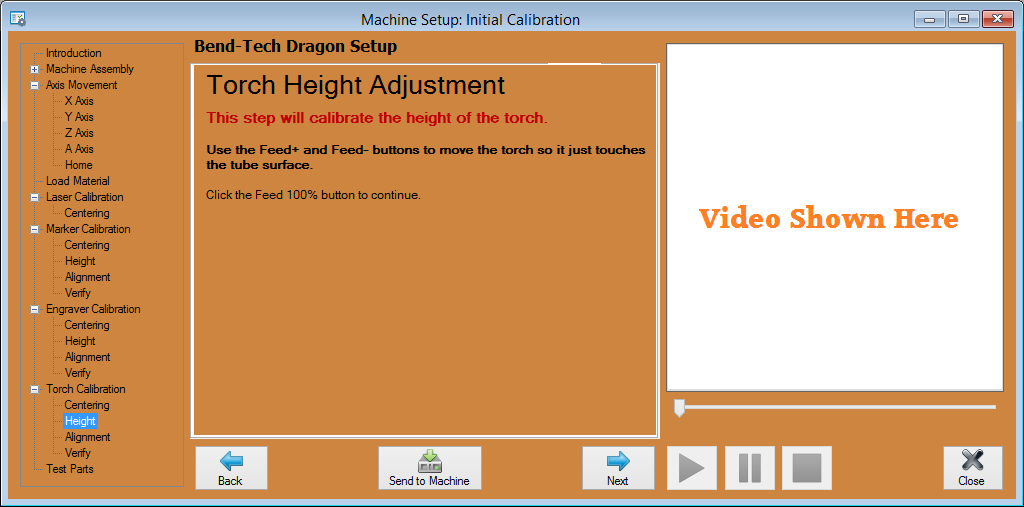
Task: Click the video progress slider handle
Action: (679, 408)
